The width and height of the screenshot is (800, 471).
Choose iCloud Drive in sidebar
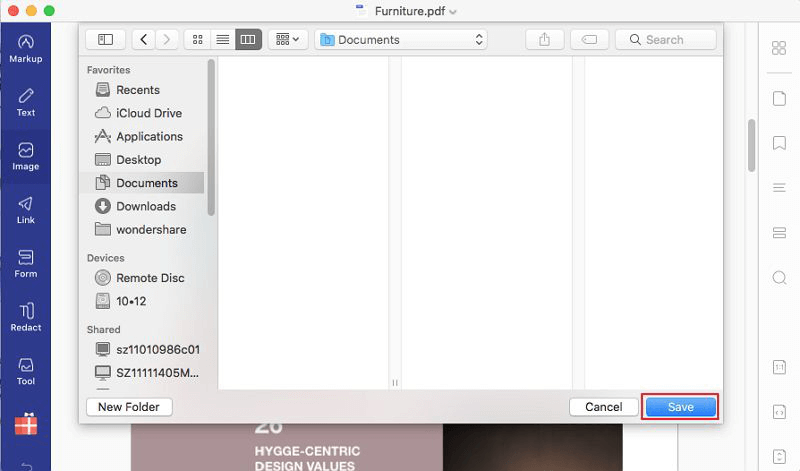[x=149, y=113]
